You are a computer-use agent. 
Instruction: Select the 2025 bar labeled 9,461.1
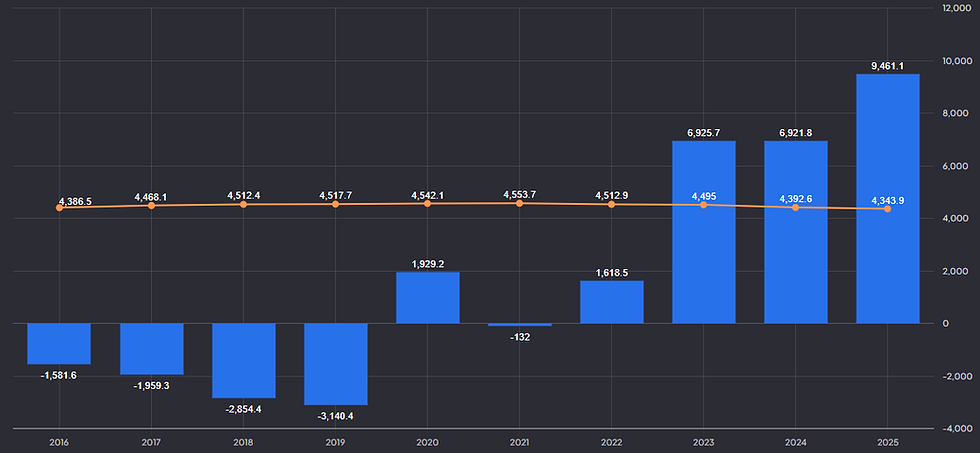point(888,199)
